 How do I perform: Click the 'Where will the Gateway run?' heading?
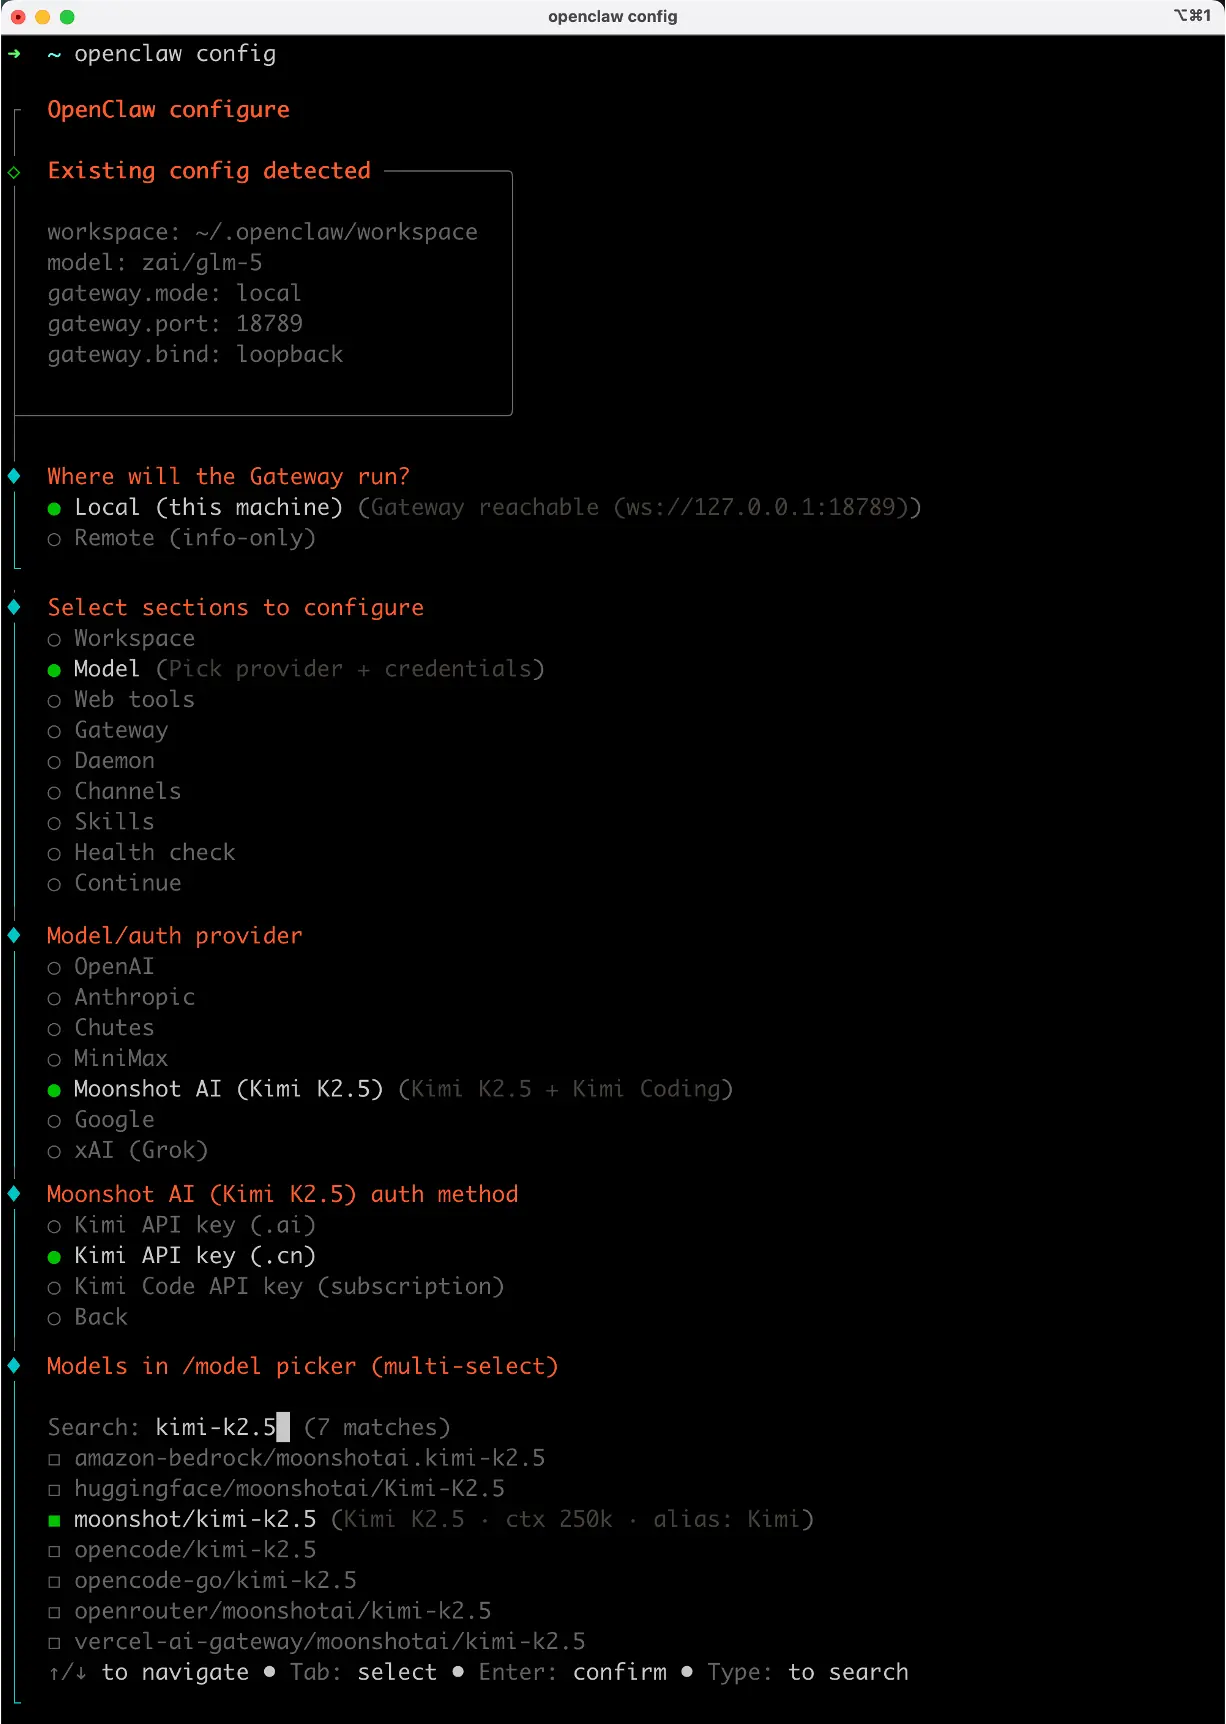(228, 477)
